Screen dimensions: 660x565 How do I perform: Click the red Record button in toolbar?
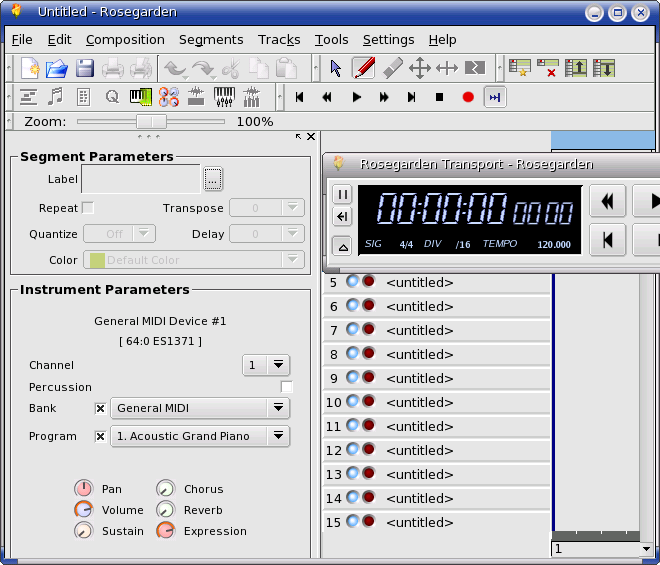coord(468,97)
